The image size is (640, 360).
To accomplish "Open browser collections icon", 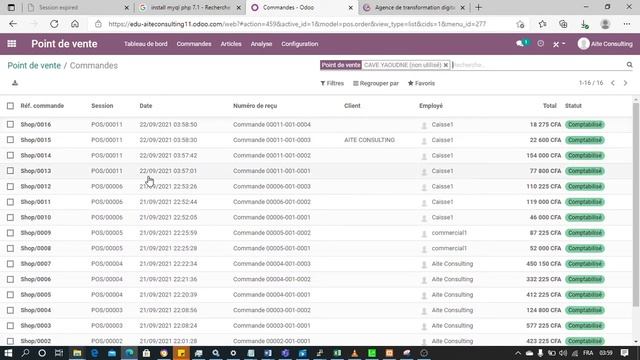I will click(x=563, y=24).
